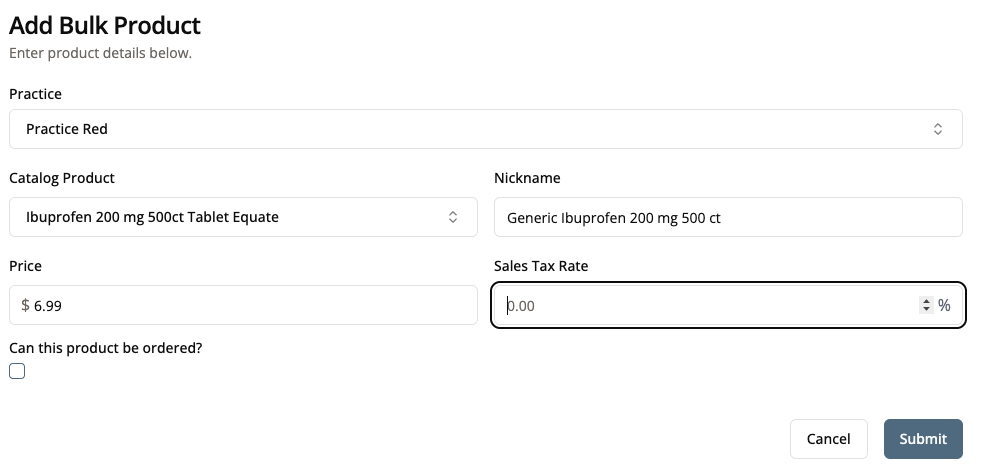Click the up-down chevron in Catalog Product field

(x=453, y=217)
